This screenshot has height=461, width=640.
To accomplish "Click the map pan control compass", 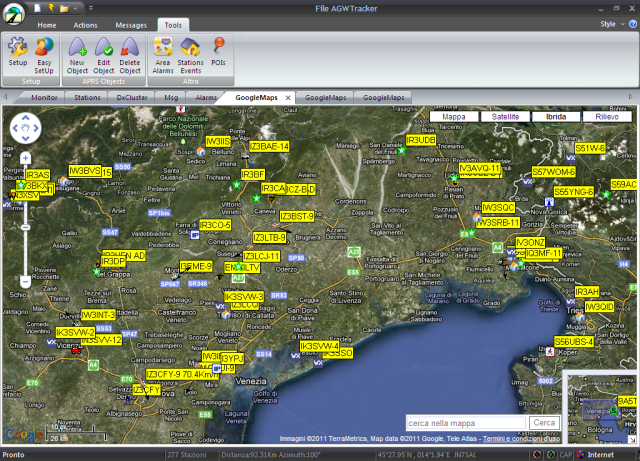I will click(x=25, y=128).
